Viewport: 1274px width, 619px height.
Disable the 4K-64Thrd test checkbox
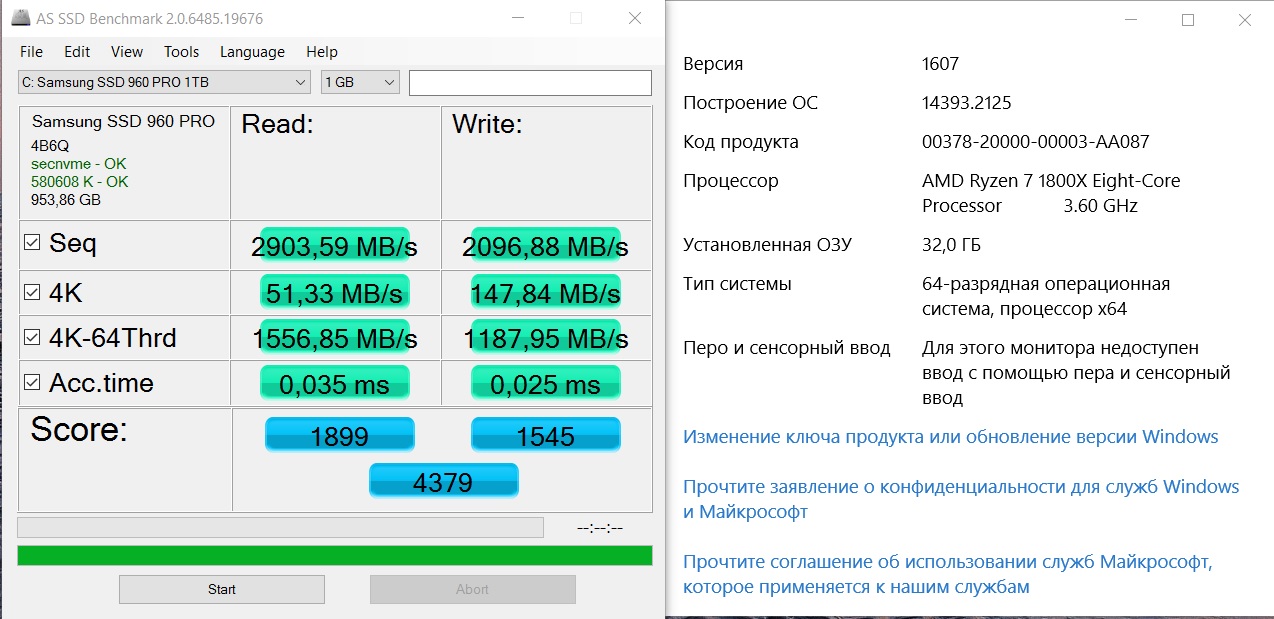(32, 338)
